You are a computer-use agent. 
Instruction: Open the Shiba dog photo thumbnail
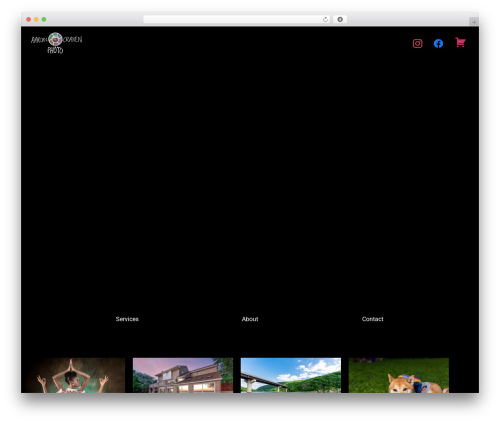[x=399, y=375]
